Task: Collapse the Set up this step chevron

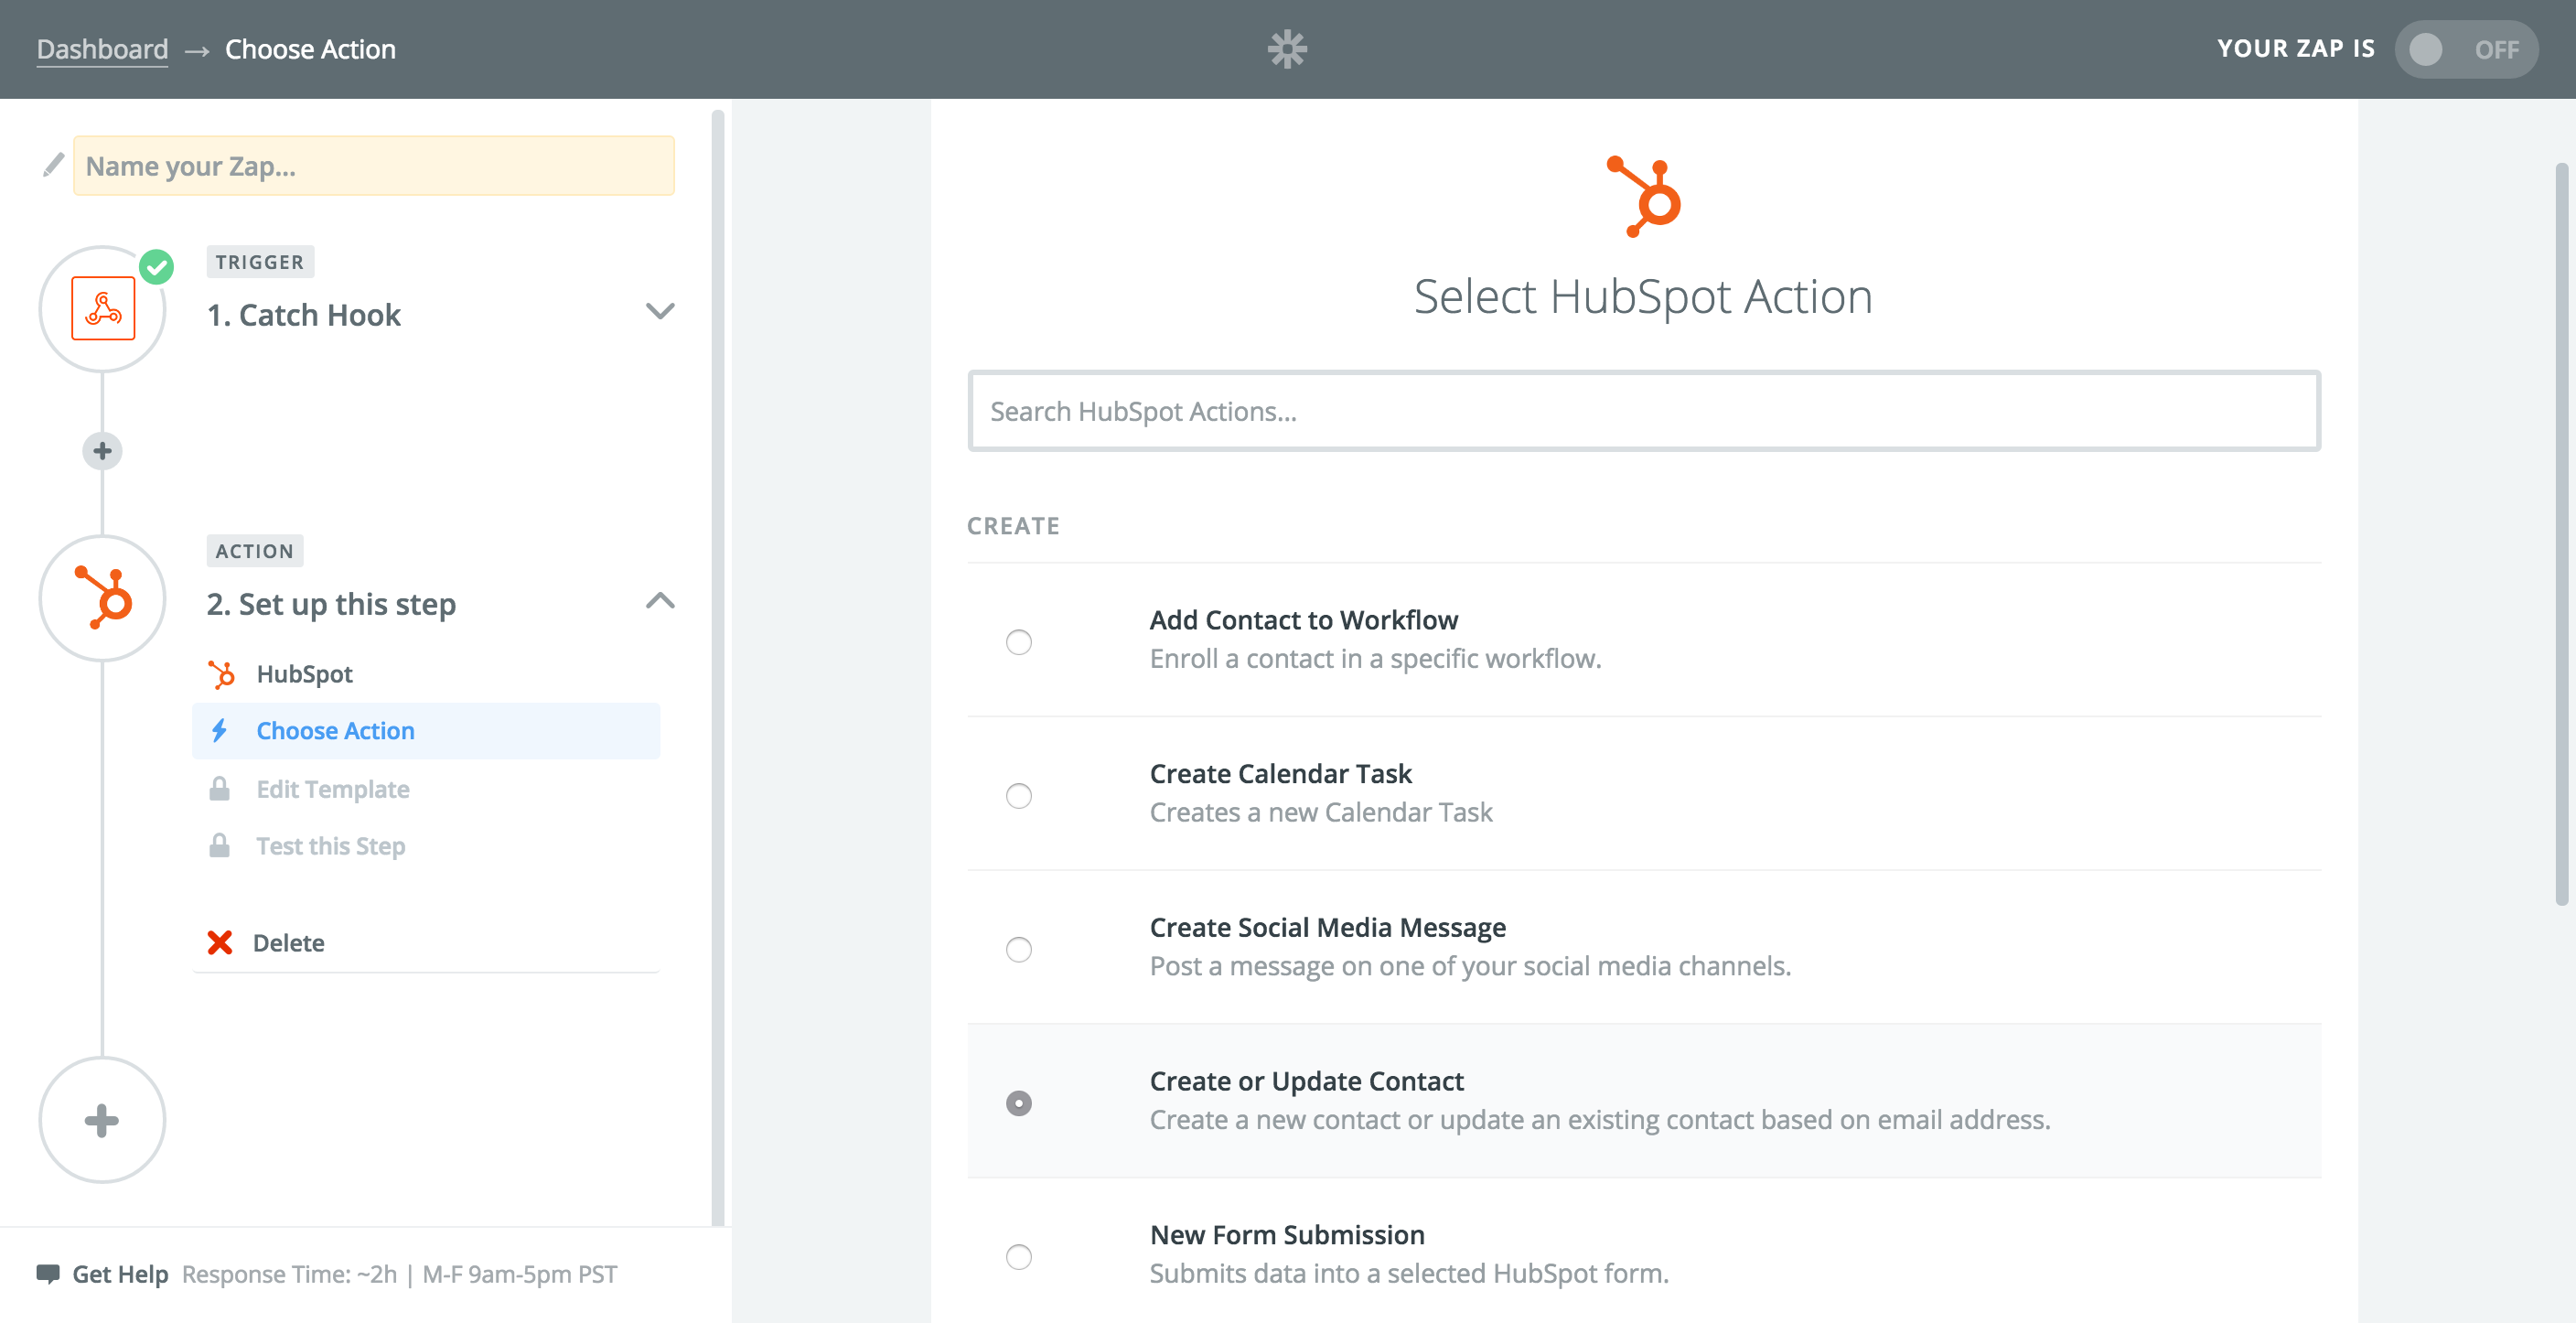Action: pyautogui.click(x=660, y=600)
